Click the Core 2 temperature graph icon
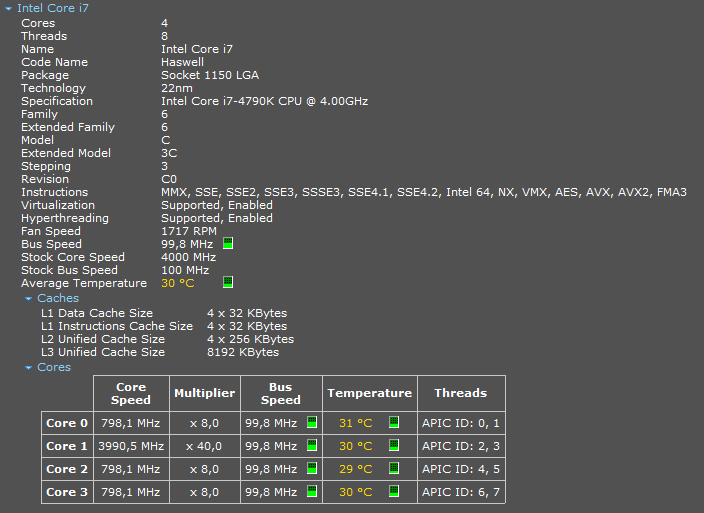The width and height of the screenshot is (704, 513). point(394,468)
